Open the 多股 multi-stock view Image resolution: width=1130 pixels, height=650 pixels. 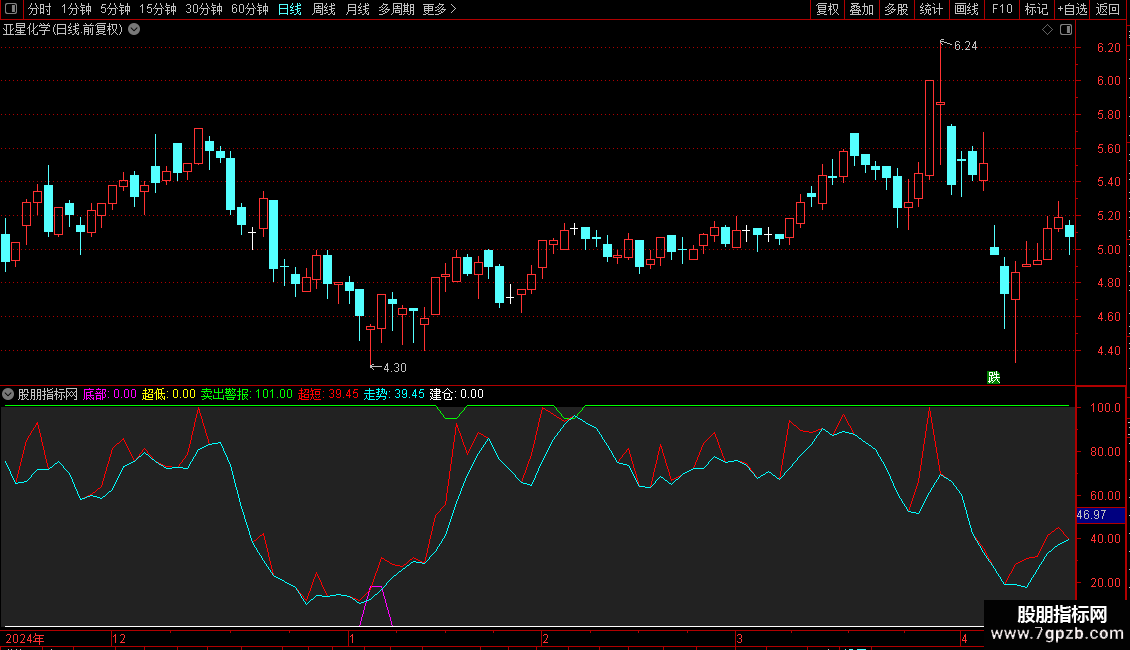point(897,9)
